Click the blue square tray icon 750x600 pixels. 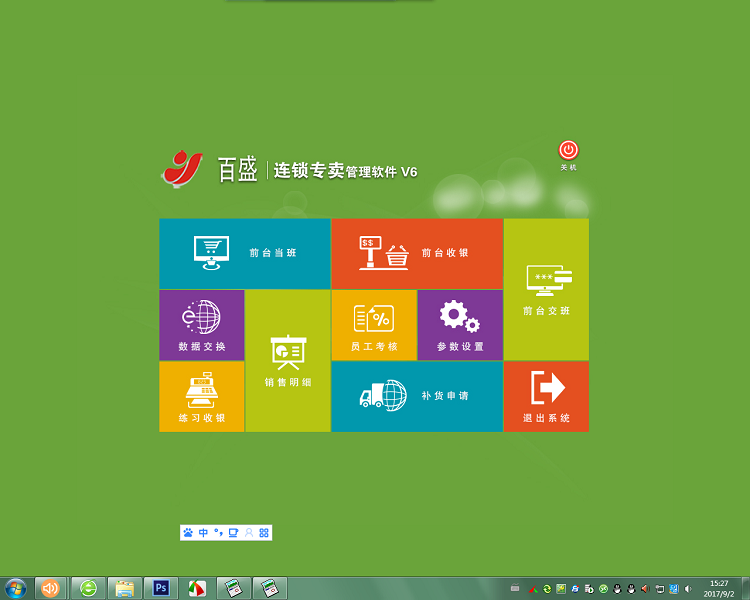click(x=674, y=589)
